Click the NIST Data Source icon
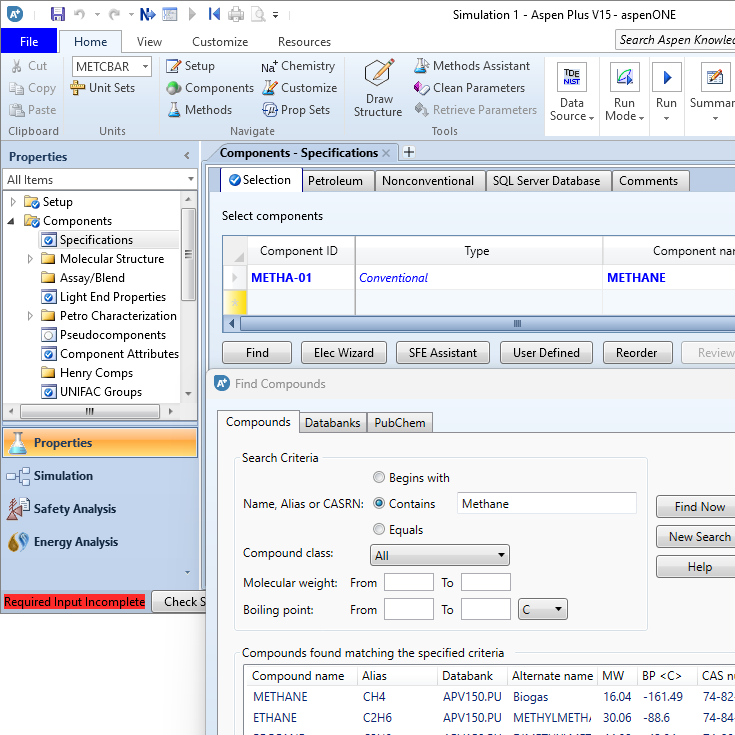The width and height of the screenshot is (735, 735). click(572, 78)
